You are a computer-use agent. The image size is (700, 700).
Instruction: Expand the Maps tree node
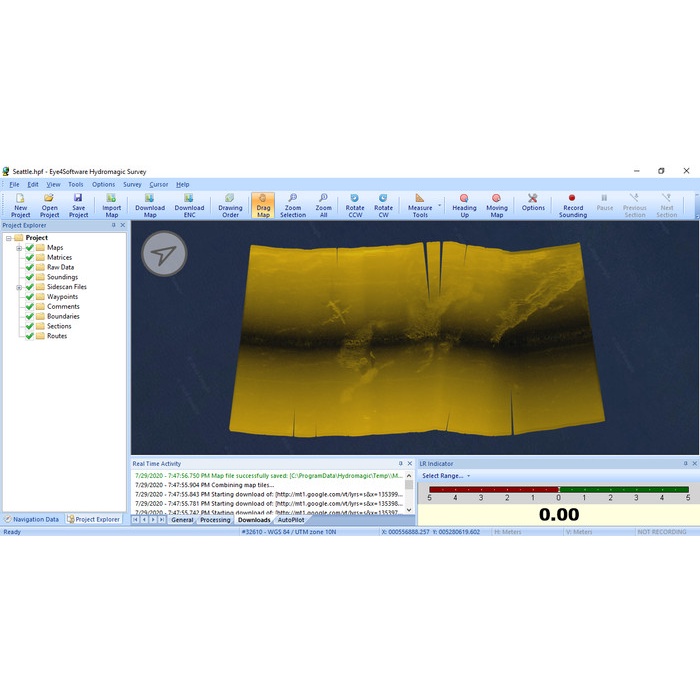[19, 248]
